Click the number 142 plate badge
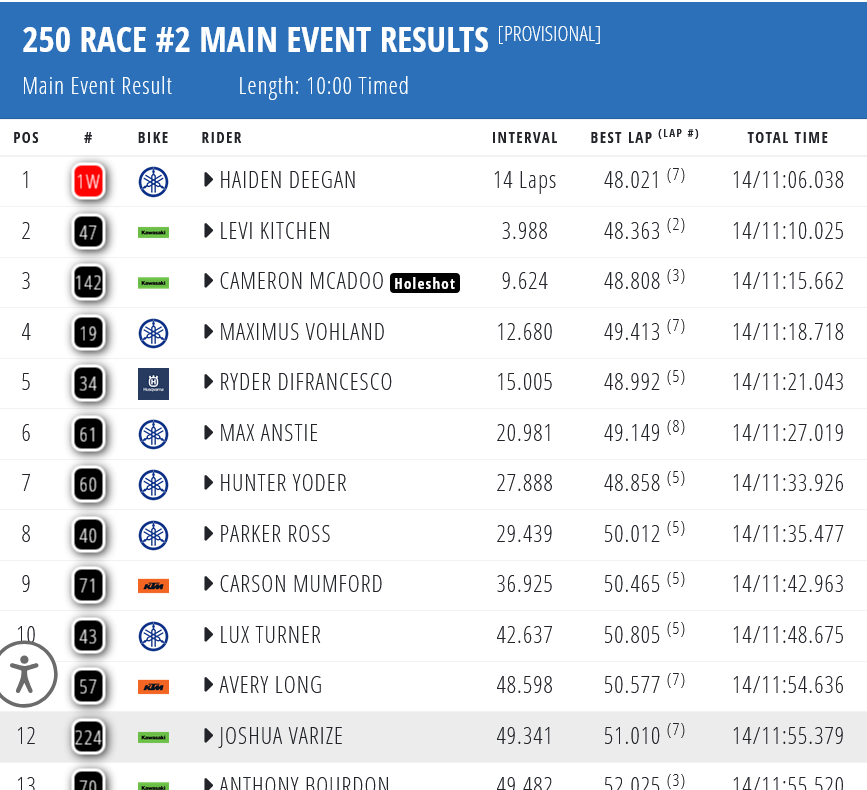The image size is (867, 790). pos(88,282)
